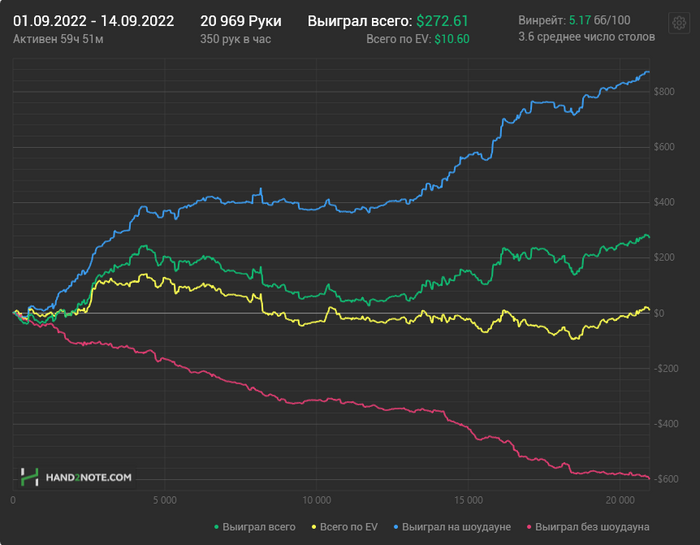This screenshot has height=545, width=700.
Task: Hide the 'Выиграл без шоудауна' series label
Action: pos(592,526)
